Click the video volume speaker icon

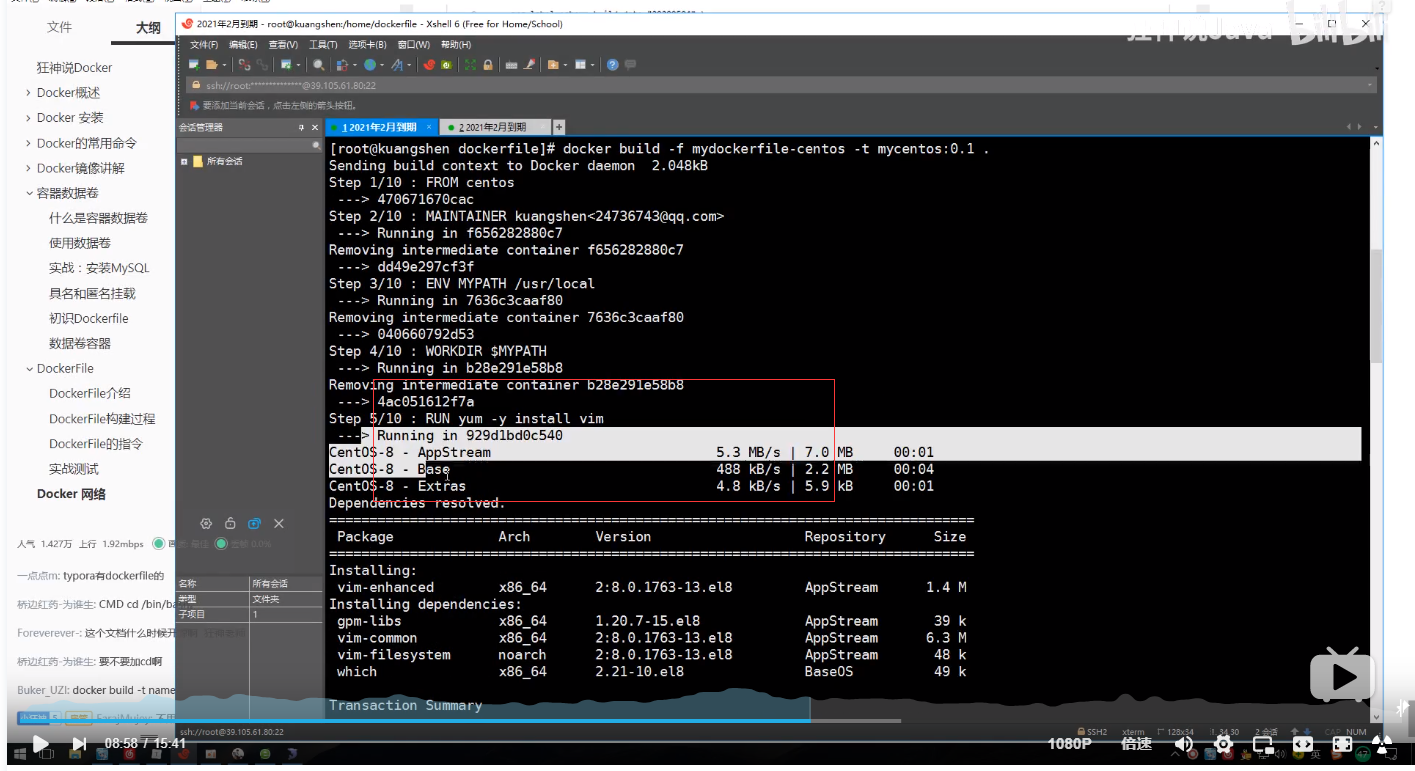coord(1184,744)
